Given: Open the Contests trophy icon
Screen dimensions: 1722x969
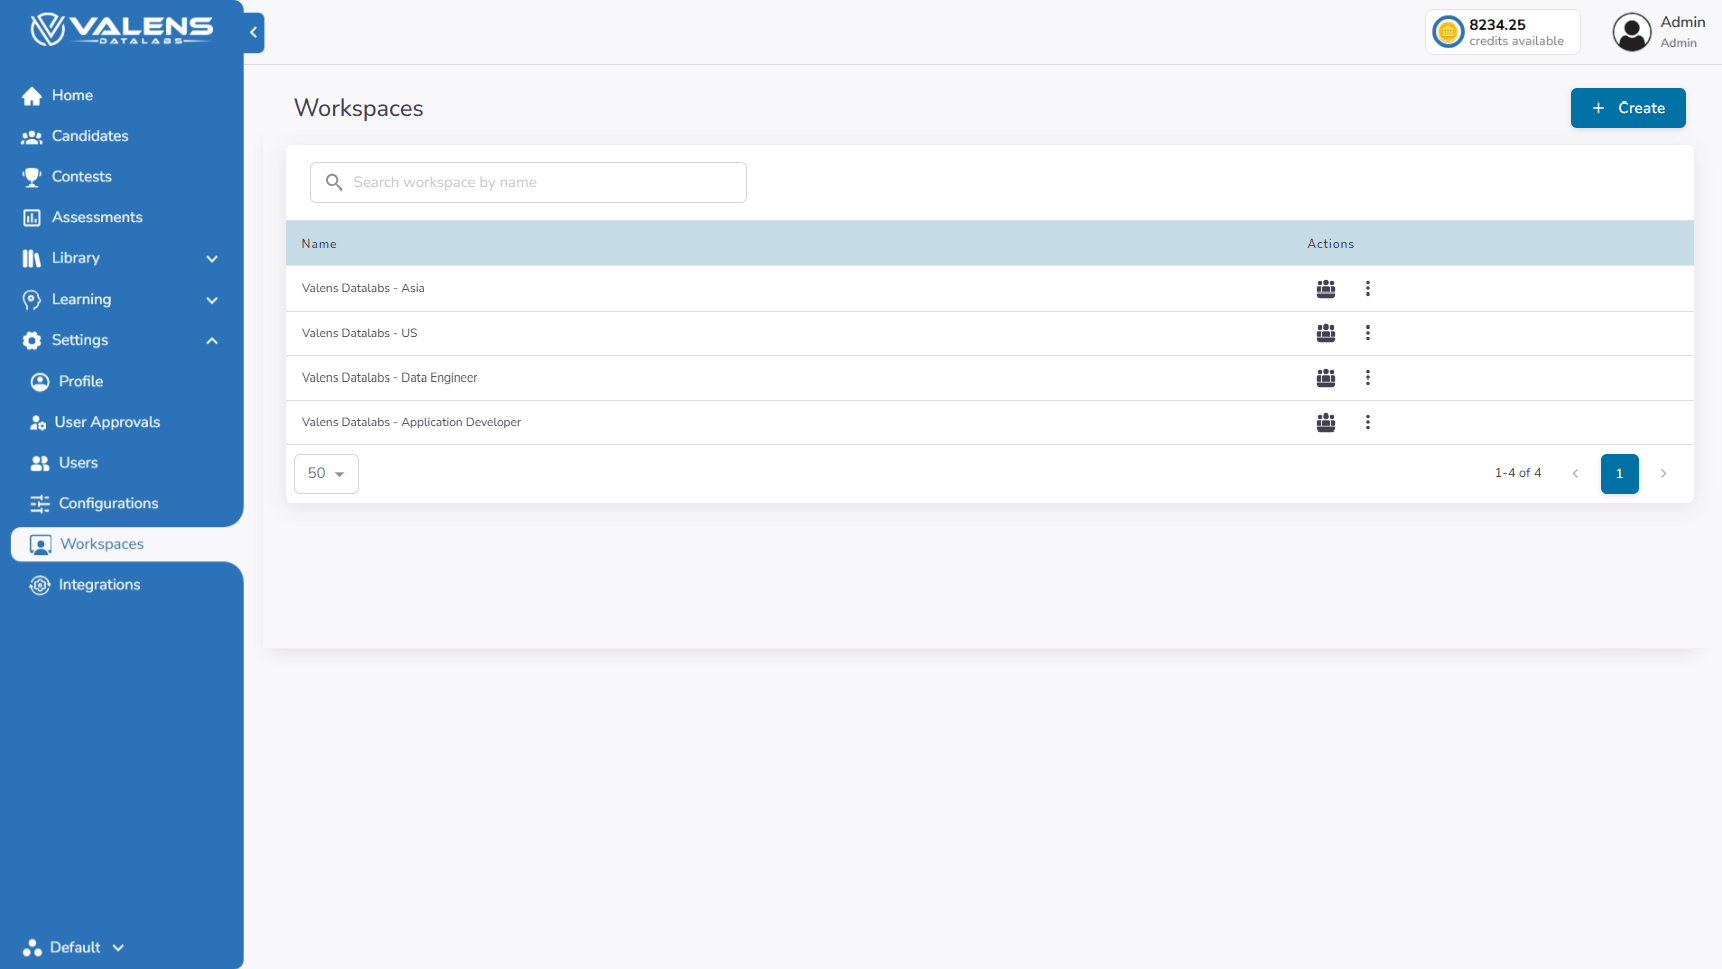Looking at the screenshot, I should click(x=33, y=176).
